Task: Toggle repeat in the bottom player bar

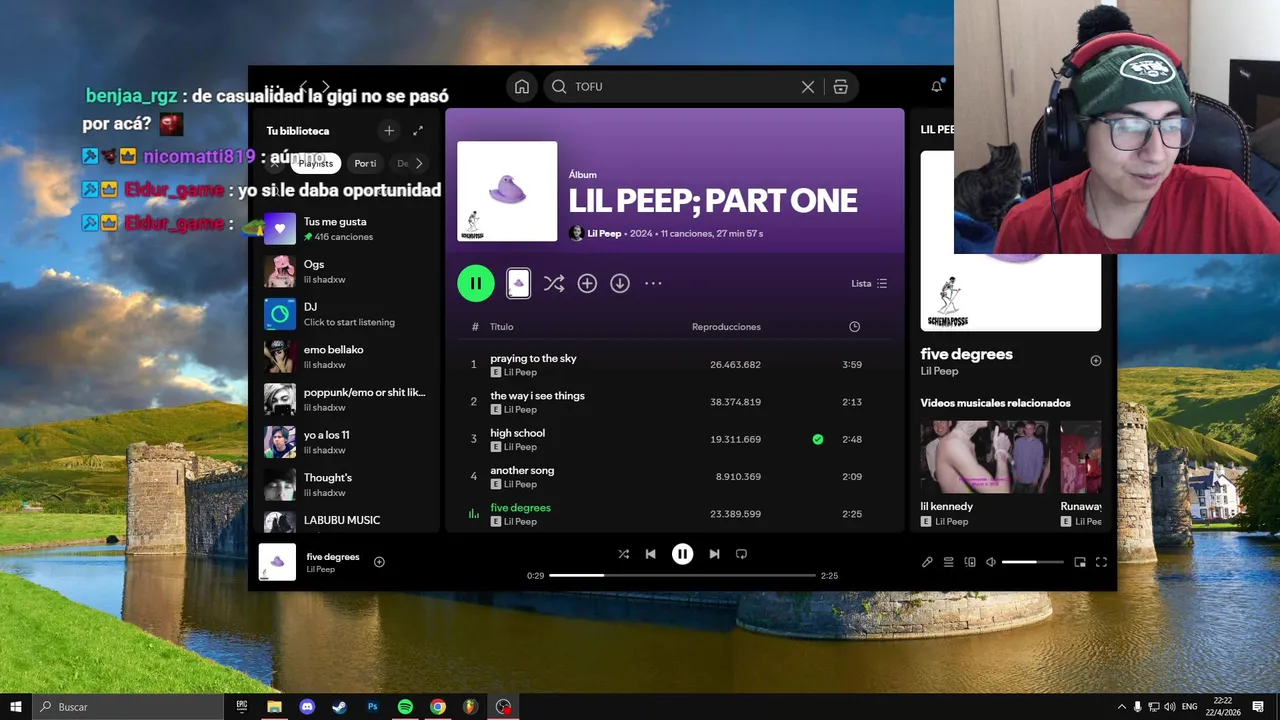Action: [741, 554]
